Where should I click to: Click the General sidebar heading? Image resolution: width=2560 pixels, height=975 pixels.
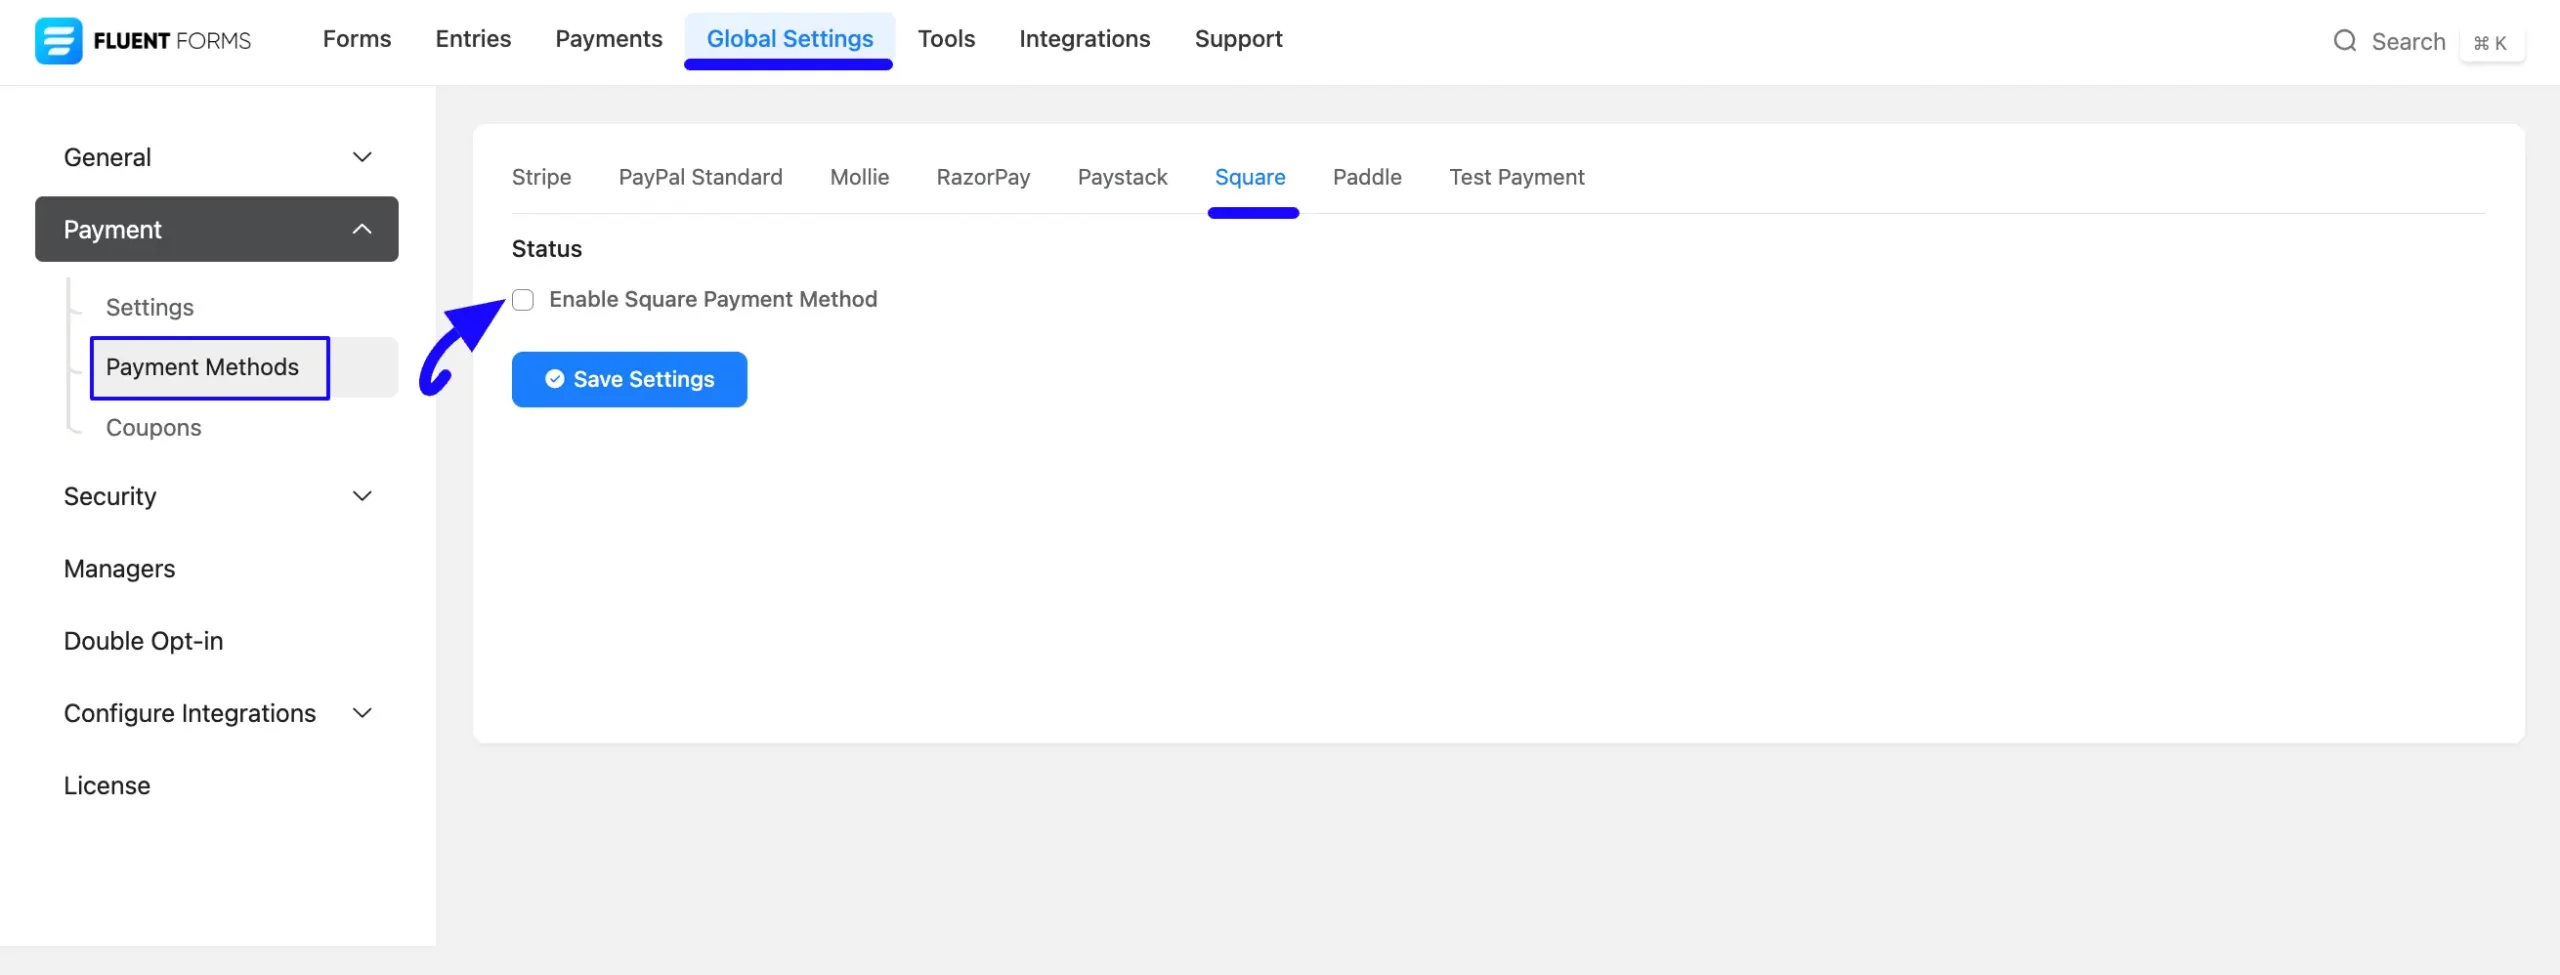click(x=107, y=157)
